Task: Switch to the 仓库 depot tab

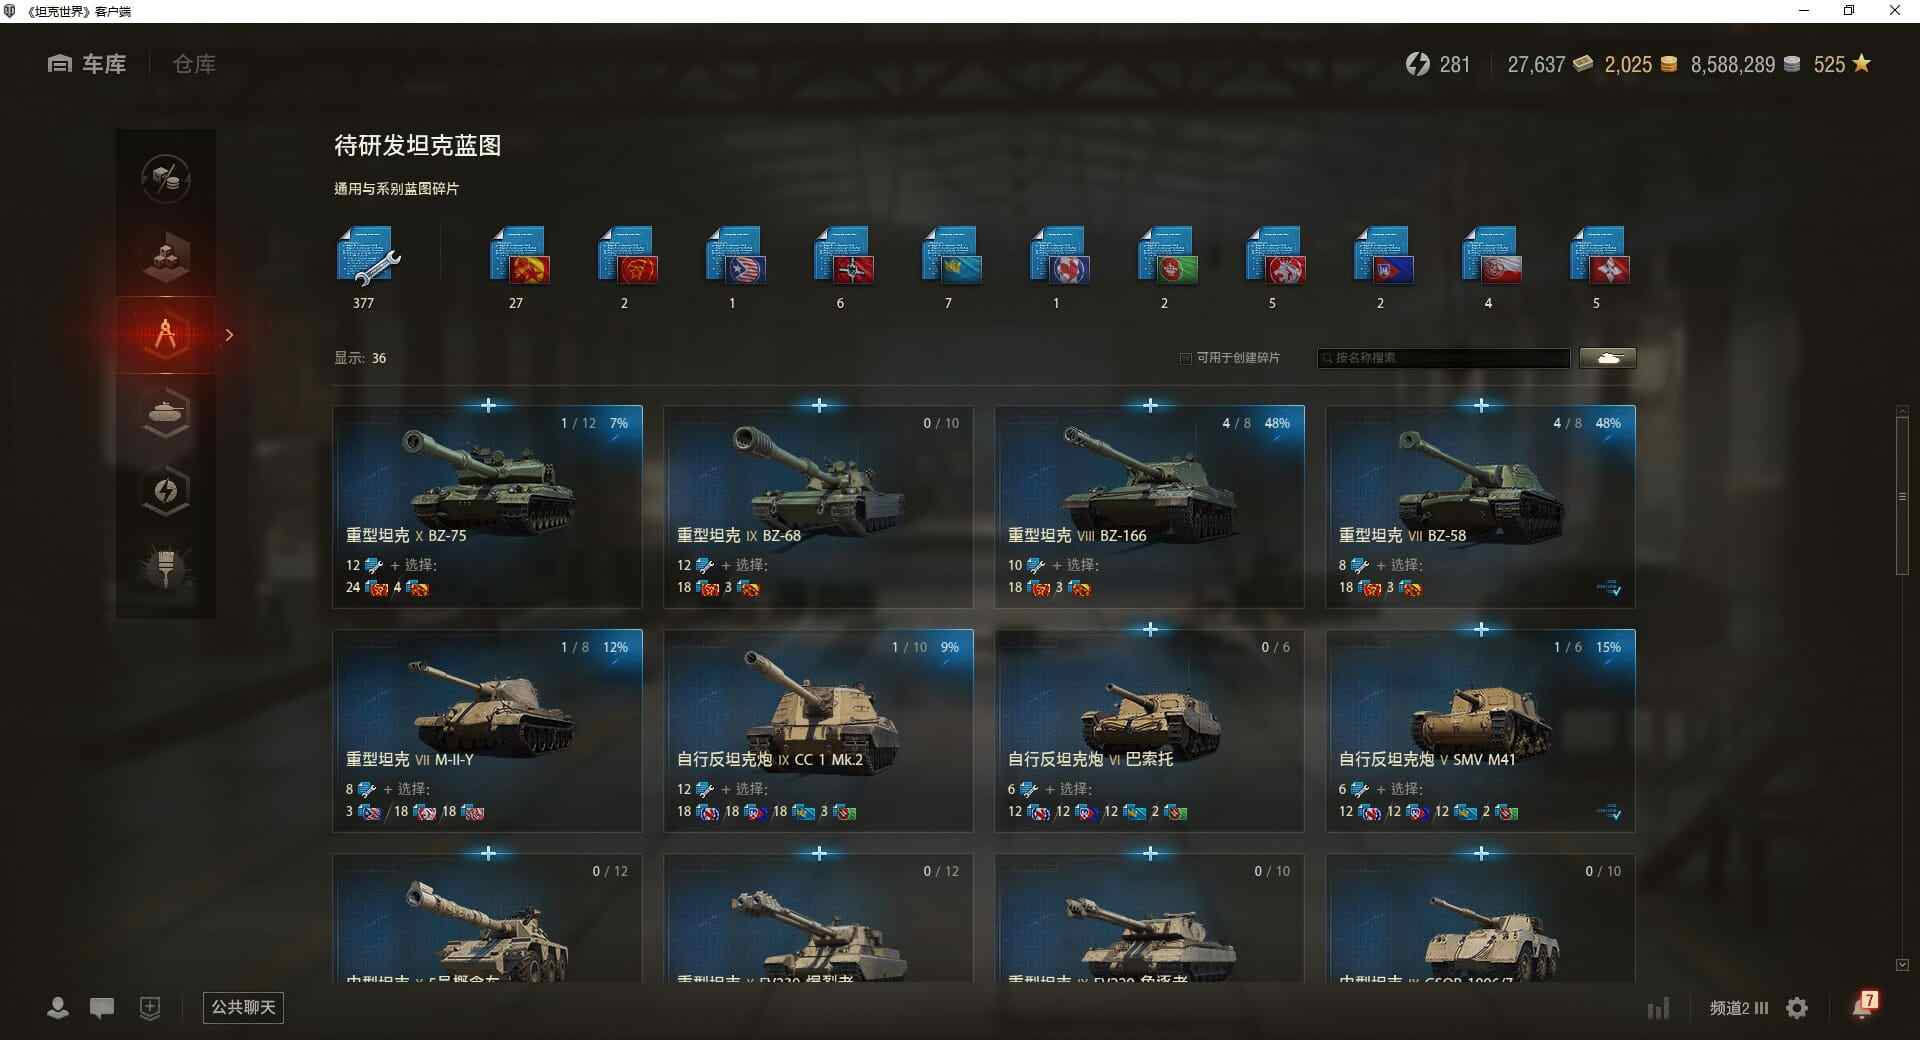Action: (x=194, y=64)
